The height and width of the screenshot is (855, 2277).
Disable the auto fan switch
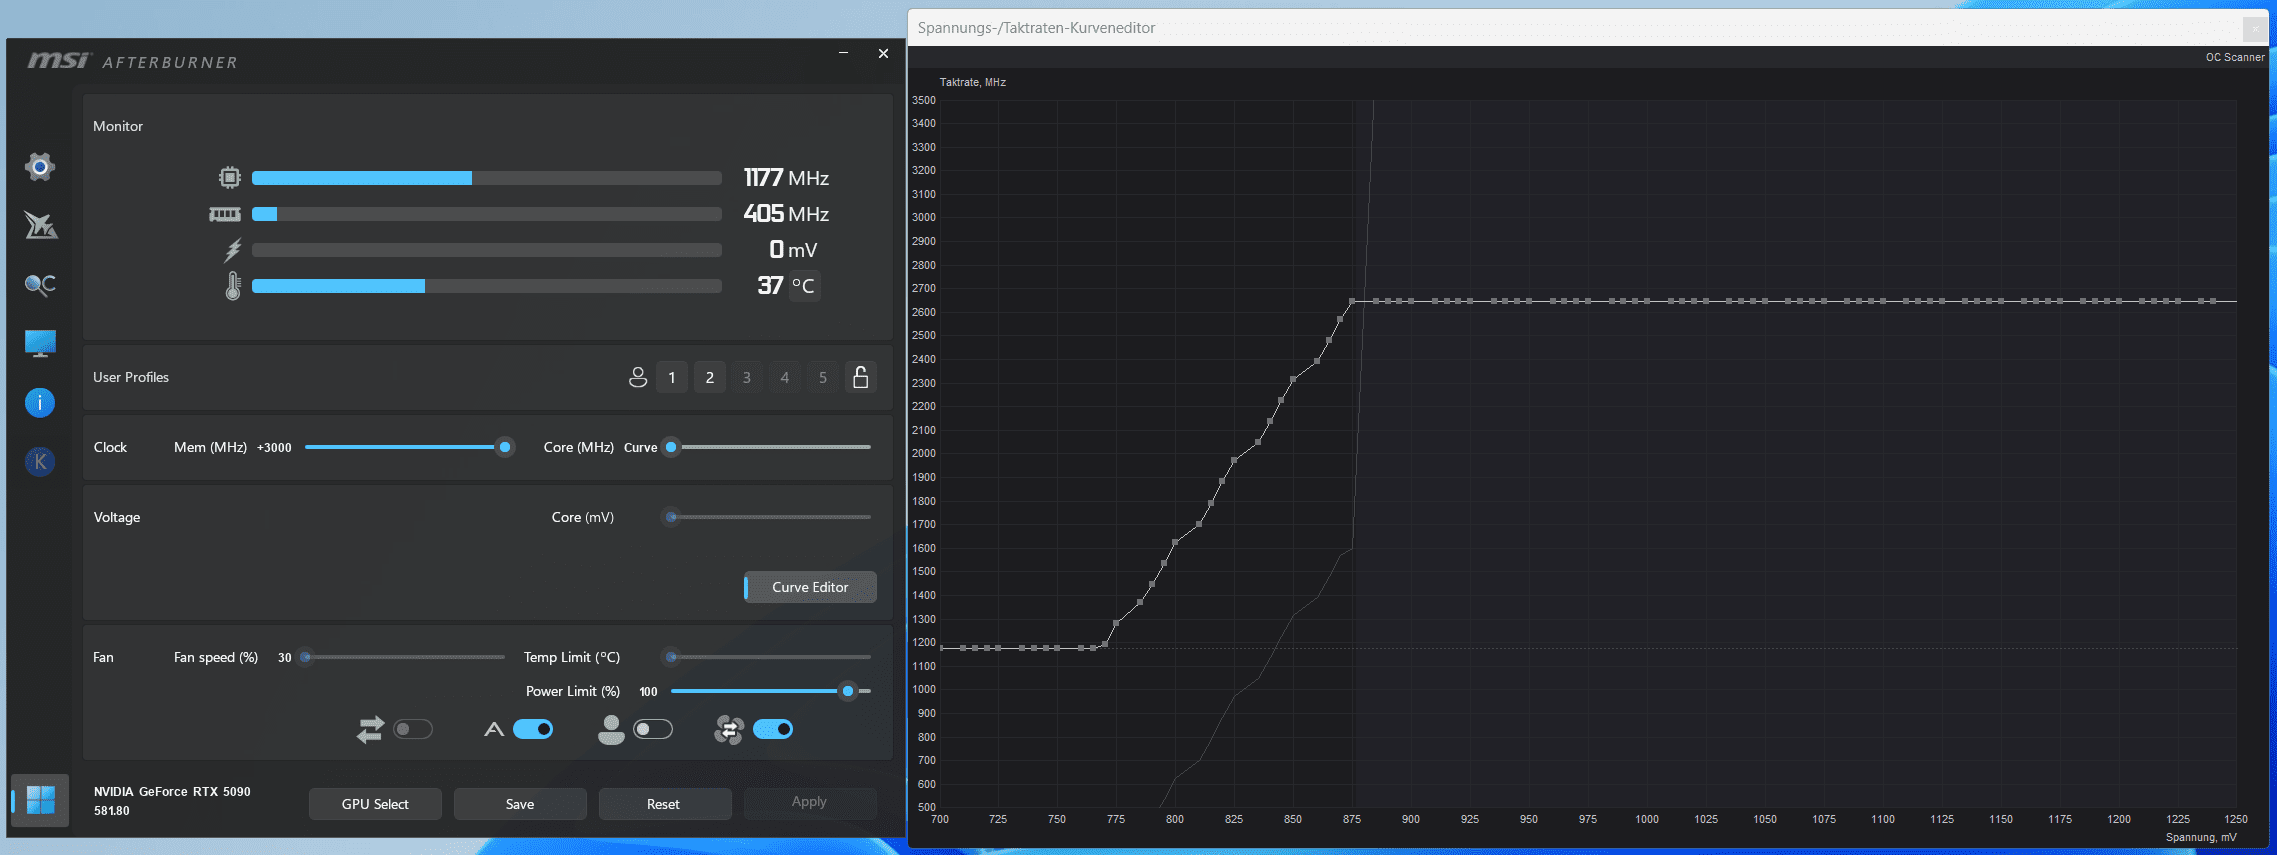click(533, 729)
